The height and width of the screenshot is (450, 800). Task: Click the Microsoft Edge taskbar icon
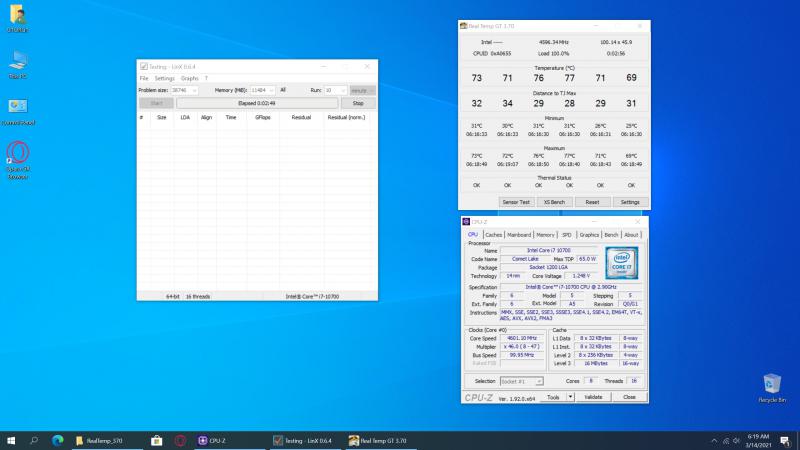point(57,440)
